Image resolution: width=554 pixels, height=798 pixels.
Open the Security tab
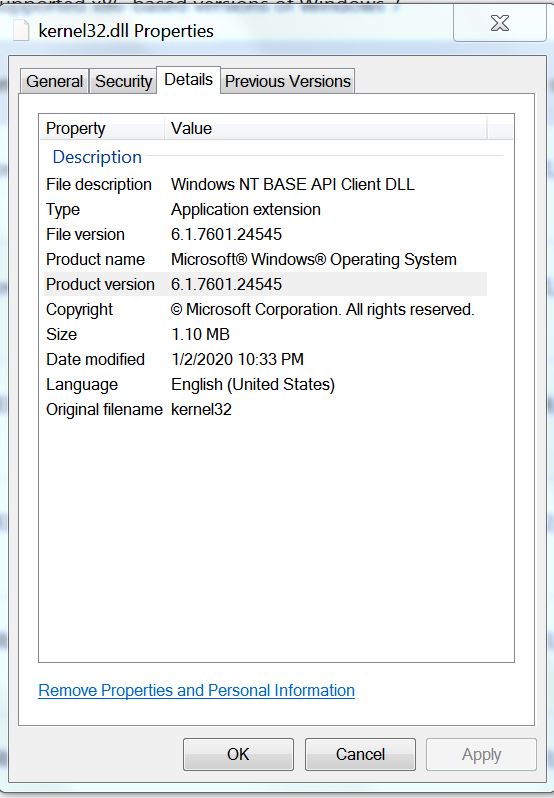pyautogui.click(x=124, y=81)
